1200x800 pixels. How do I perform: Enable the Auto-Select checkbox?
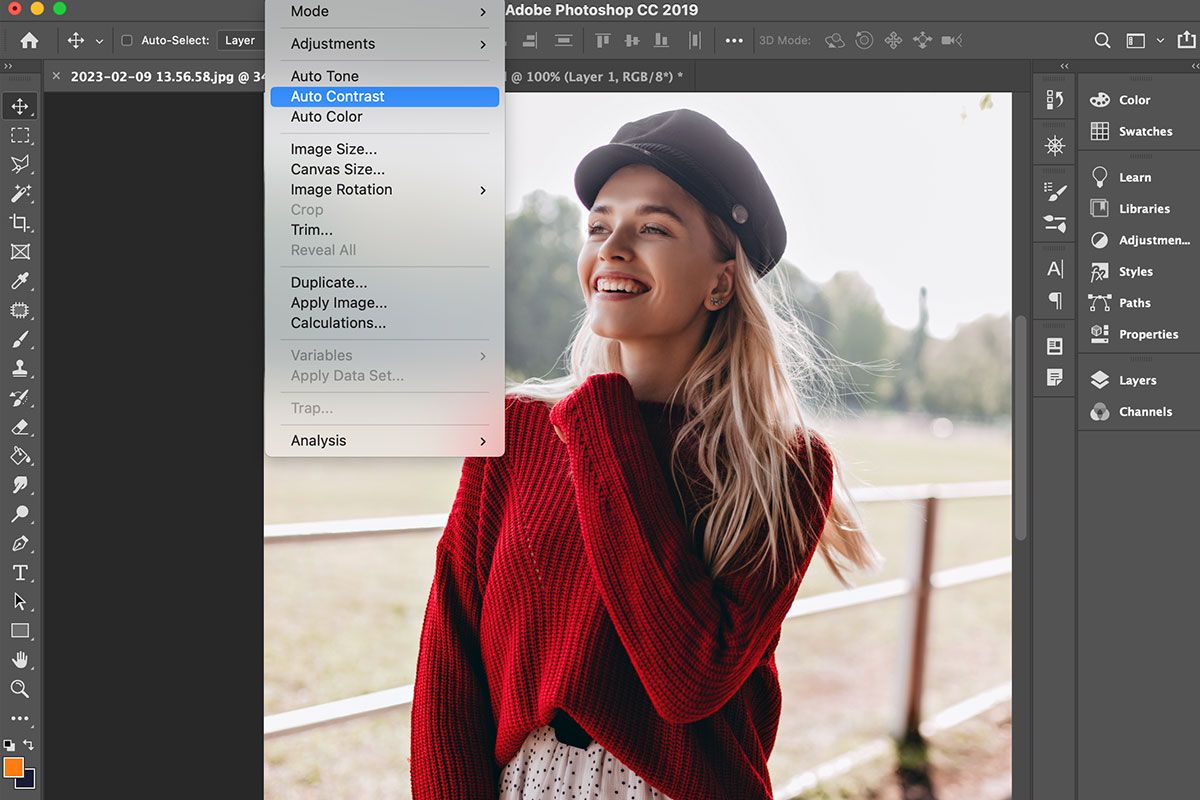click(127, 40)
